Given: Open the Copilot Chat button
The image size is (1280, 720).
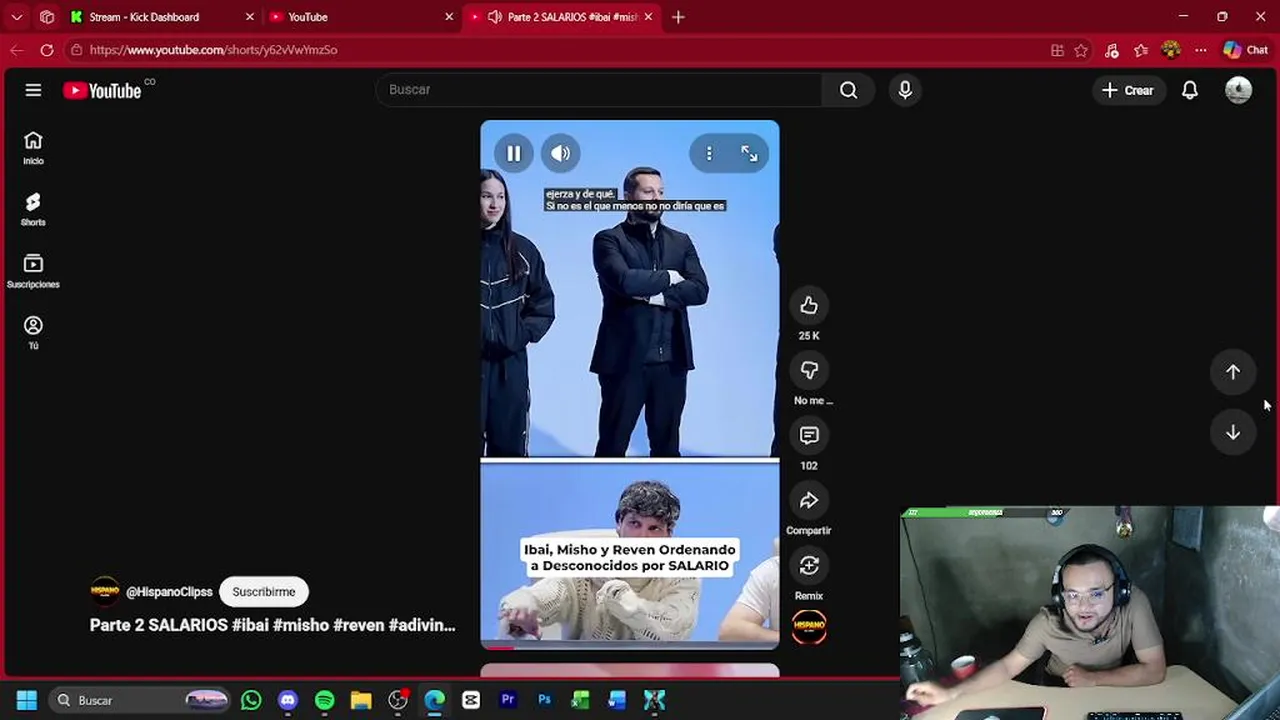Looking at the screenshot, I should click(1245, 50).
